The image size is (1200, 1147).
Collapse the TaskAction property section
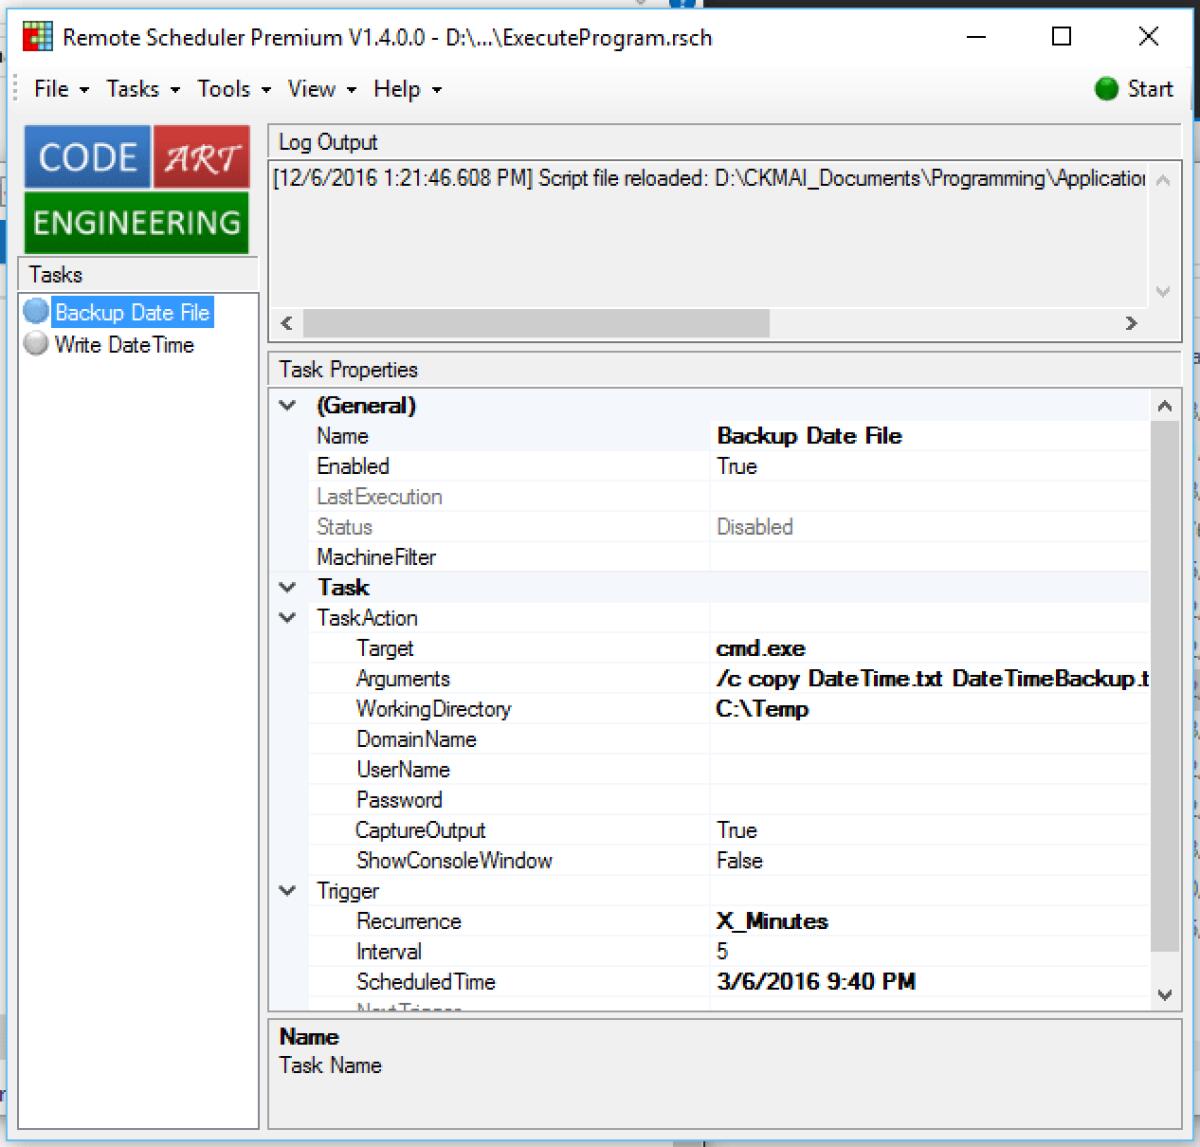coord(288,618)
